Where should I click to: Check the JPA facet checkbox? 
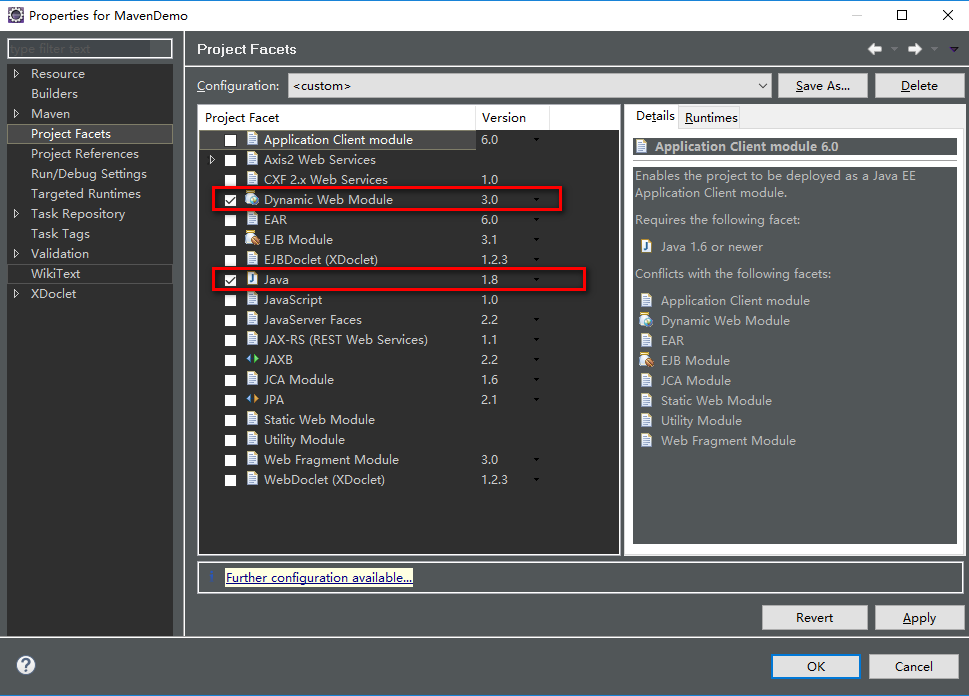click(231, 400)
